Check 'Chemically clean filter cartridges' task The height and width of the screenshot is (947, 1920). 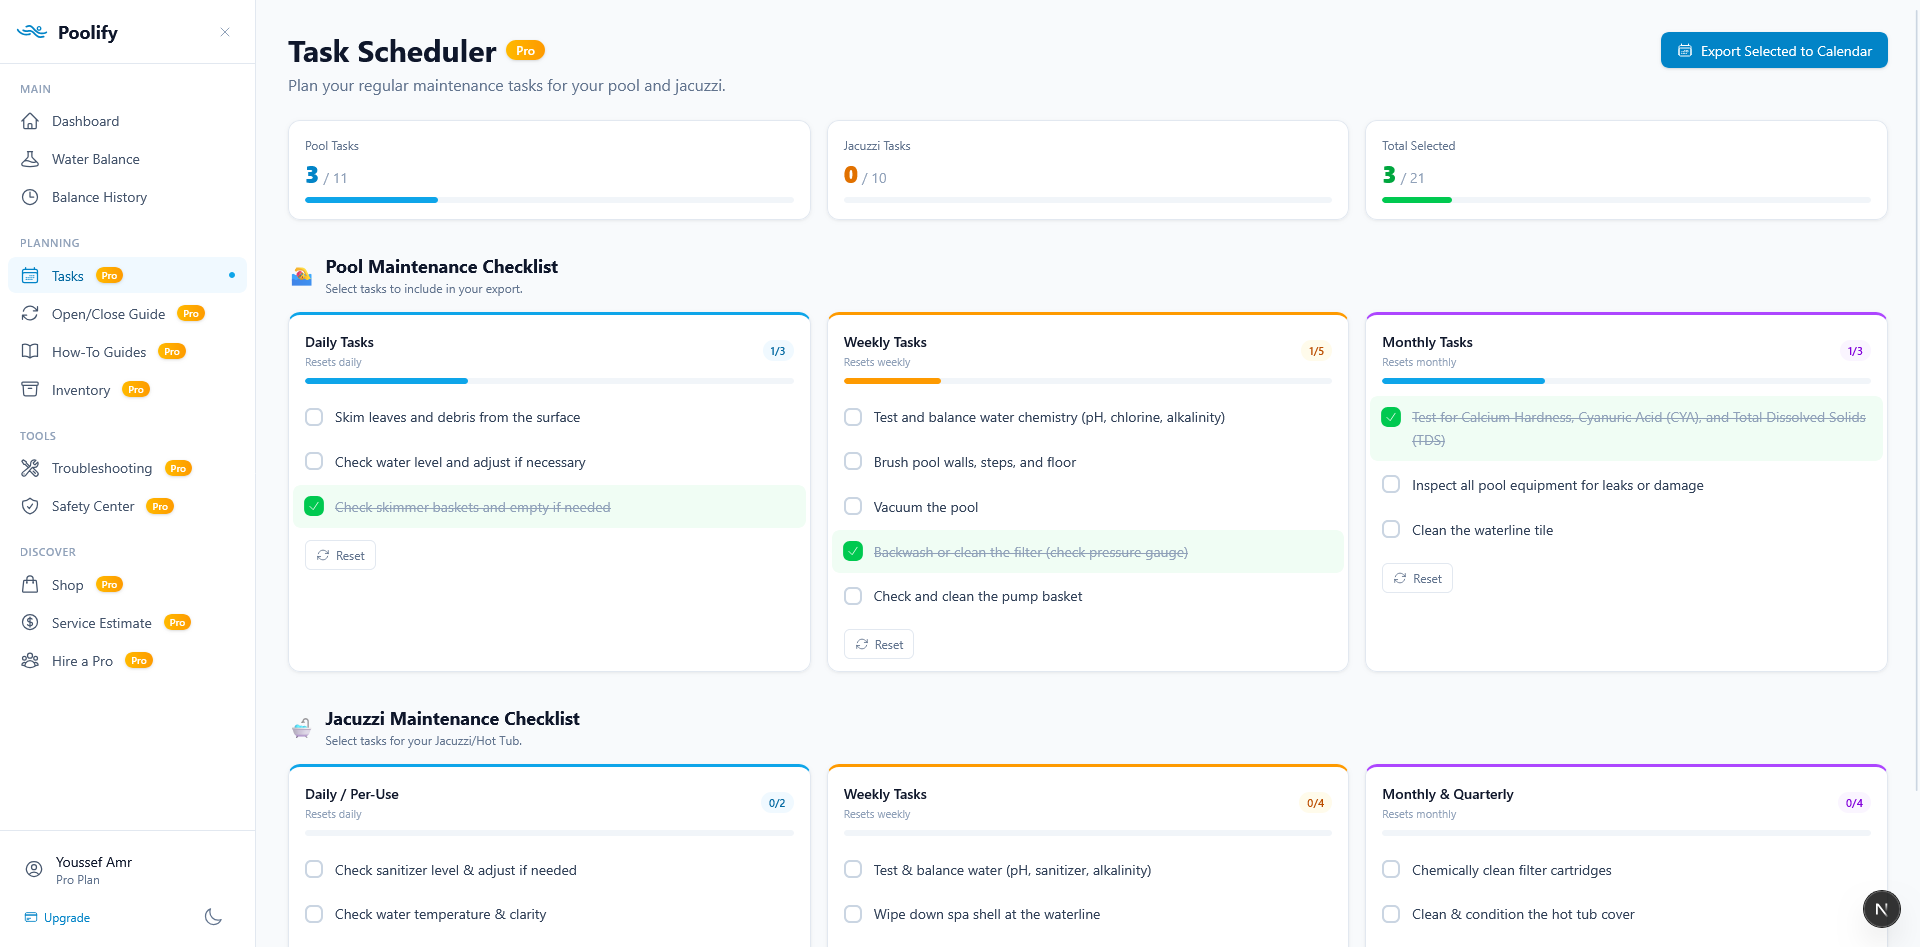(x=1391, y=869)
